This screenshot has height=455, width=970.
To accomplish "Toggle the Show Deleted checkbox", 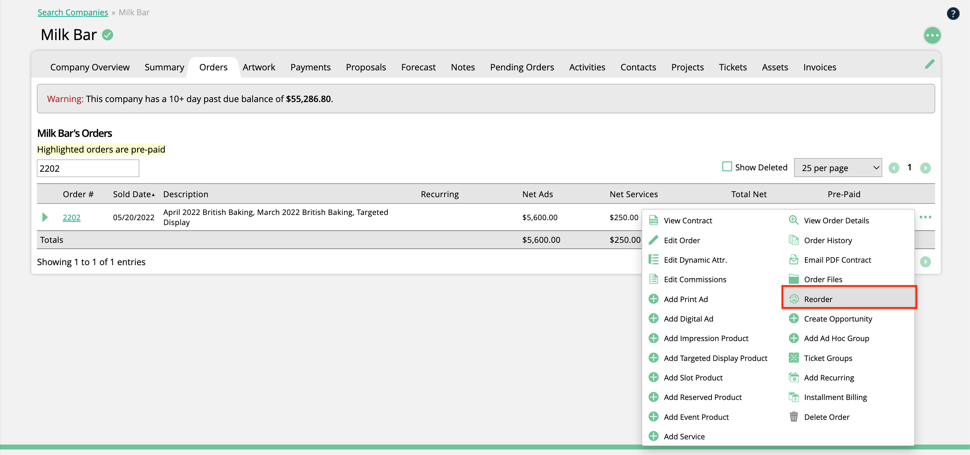I will pos(728,167).
